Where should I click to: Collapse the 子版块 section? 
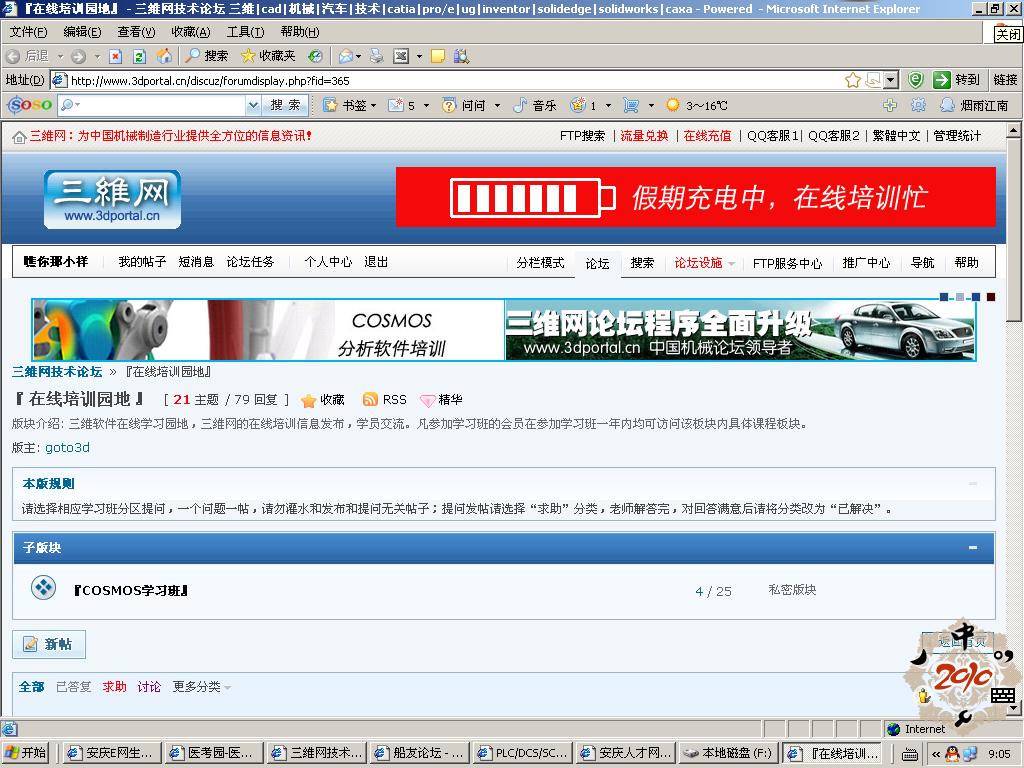pyautogui.click(x=973, y=548)
